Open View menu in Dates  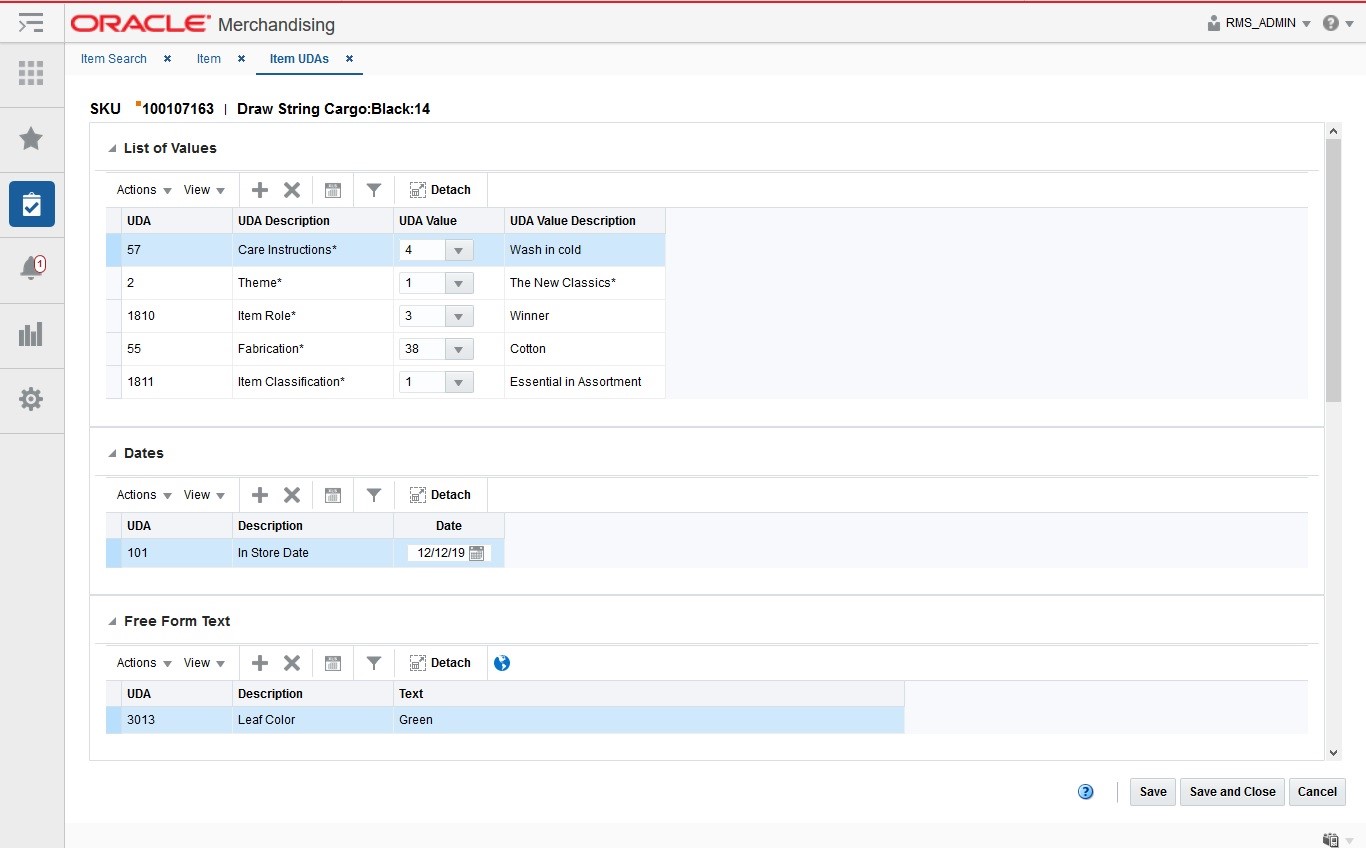click(x=204, y=495)
